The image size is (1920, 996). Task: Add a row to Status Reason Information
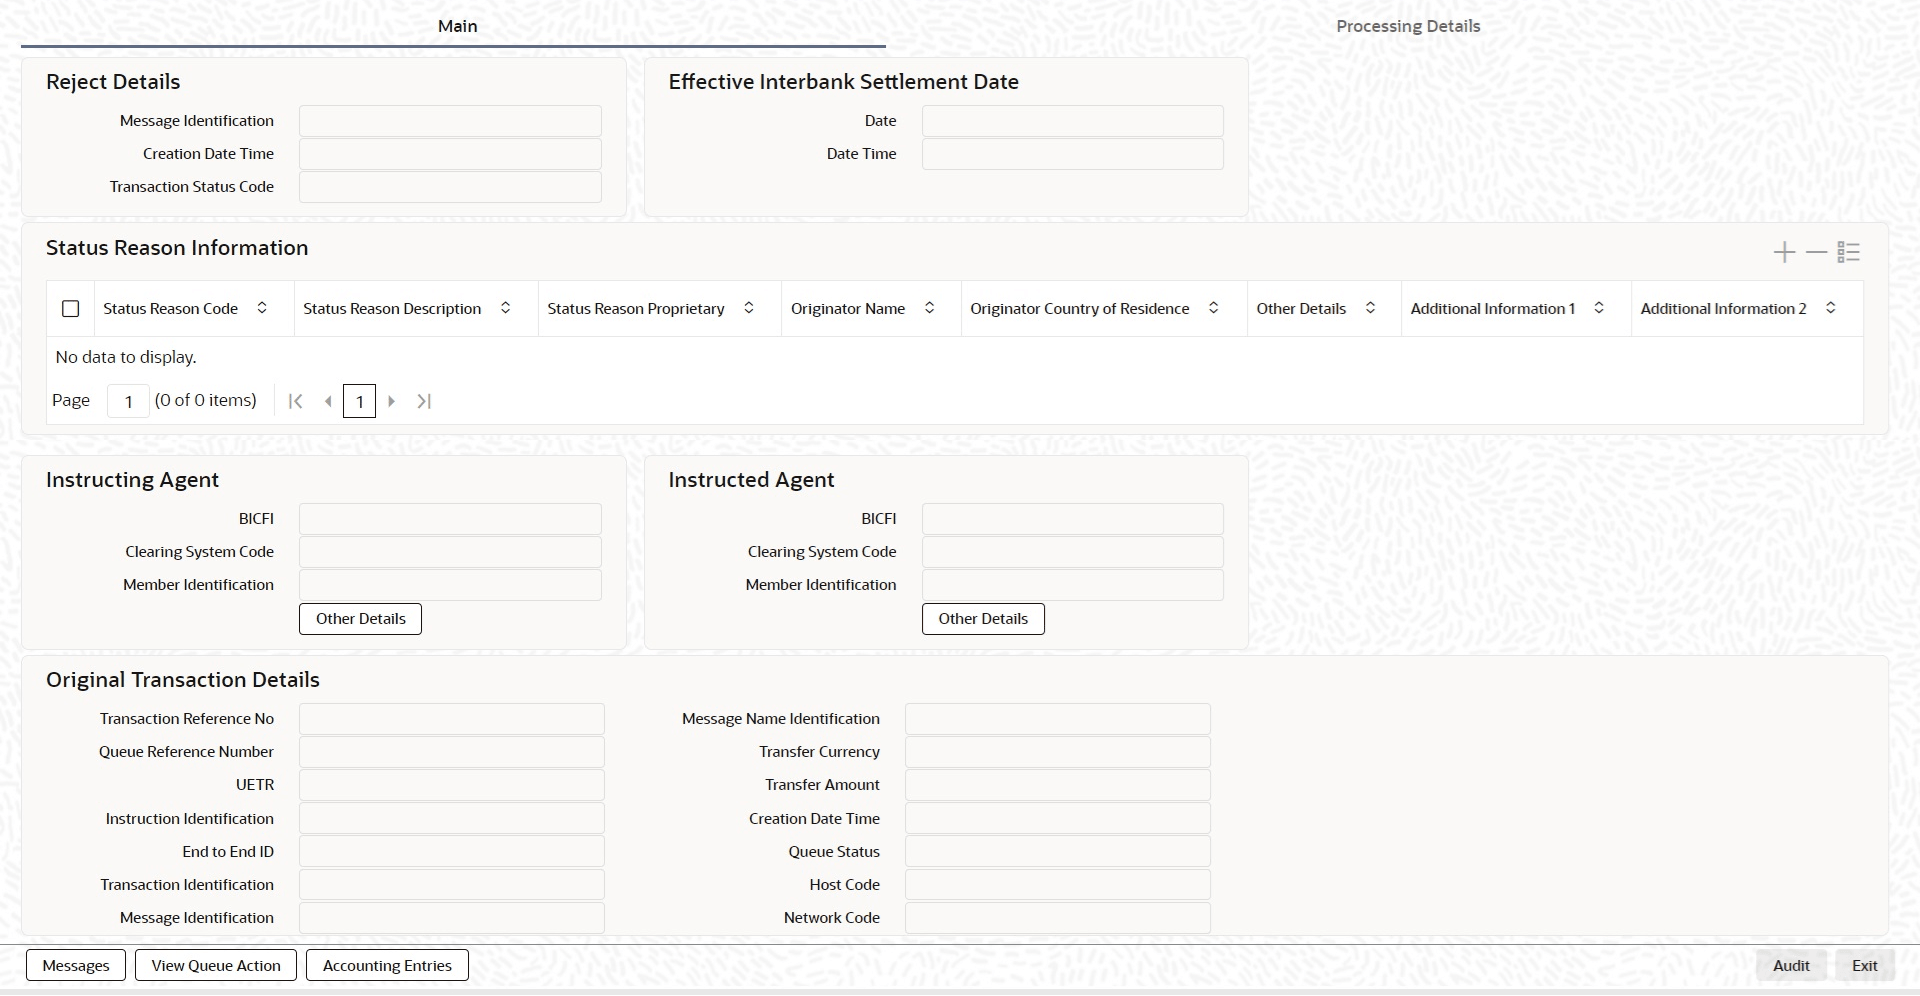click(x=1784, y=252)
